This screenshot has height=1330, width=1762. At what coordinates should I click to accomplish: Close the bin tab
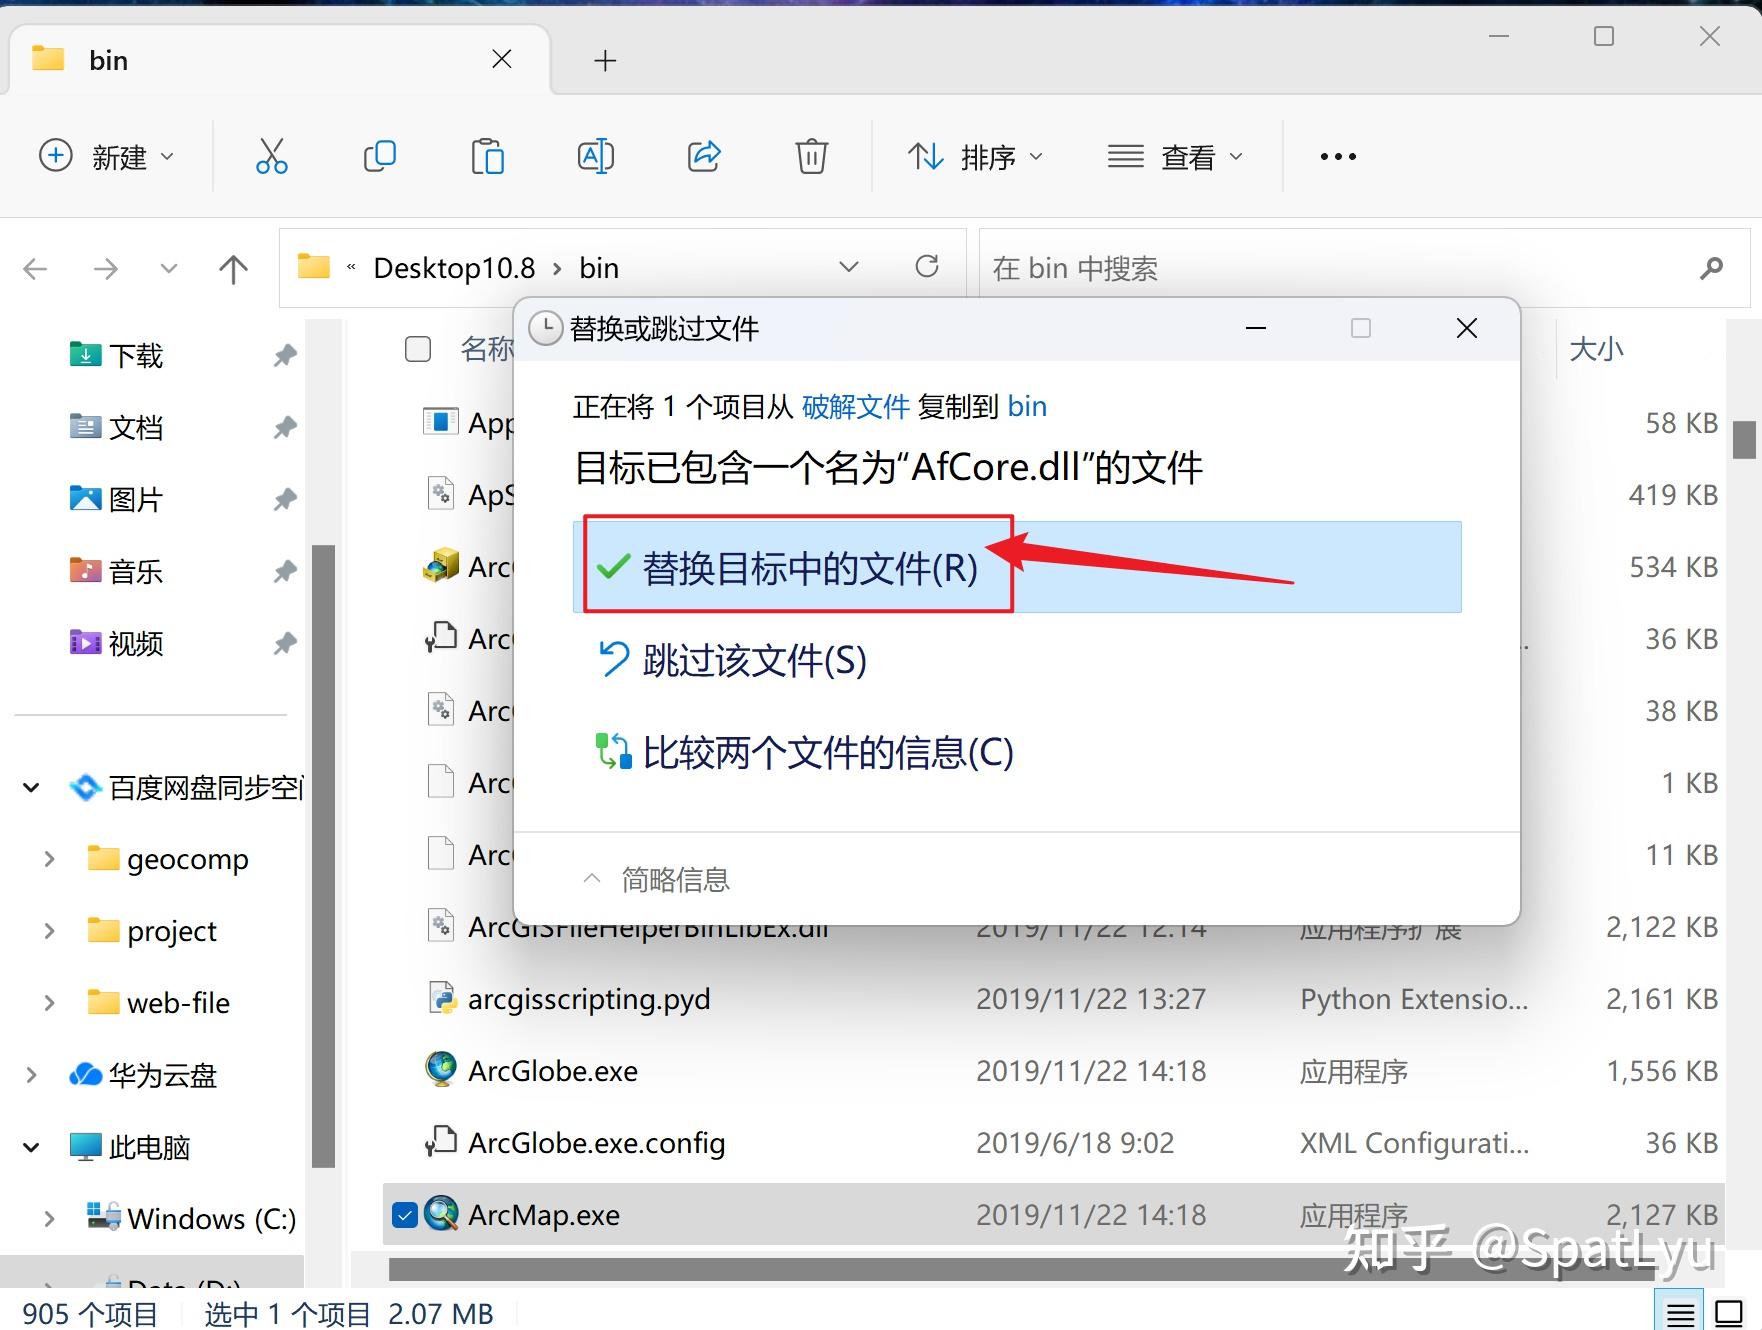click(502, 59)
